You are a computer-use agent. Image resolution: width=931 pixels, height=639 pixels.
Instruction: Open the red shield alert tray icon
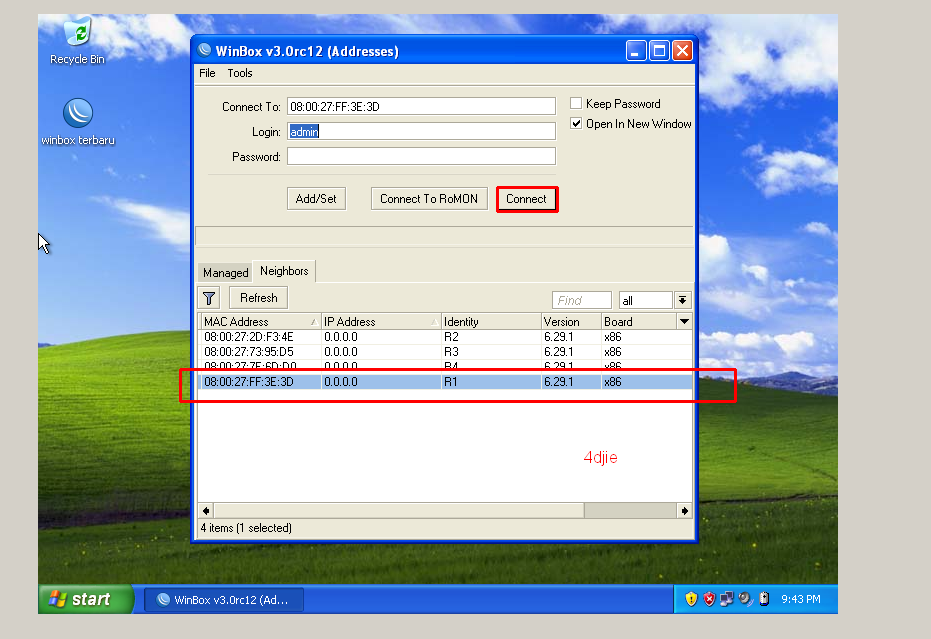[709, 599]
